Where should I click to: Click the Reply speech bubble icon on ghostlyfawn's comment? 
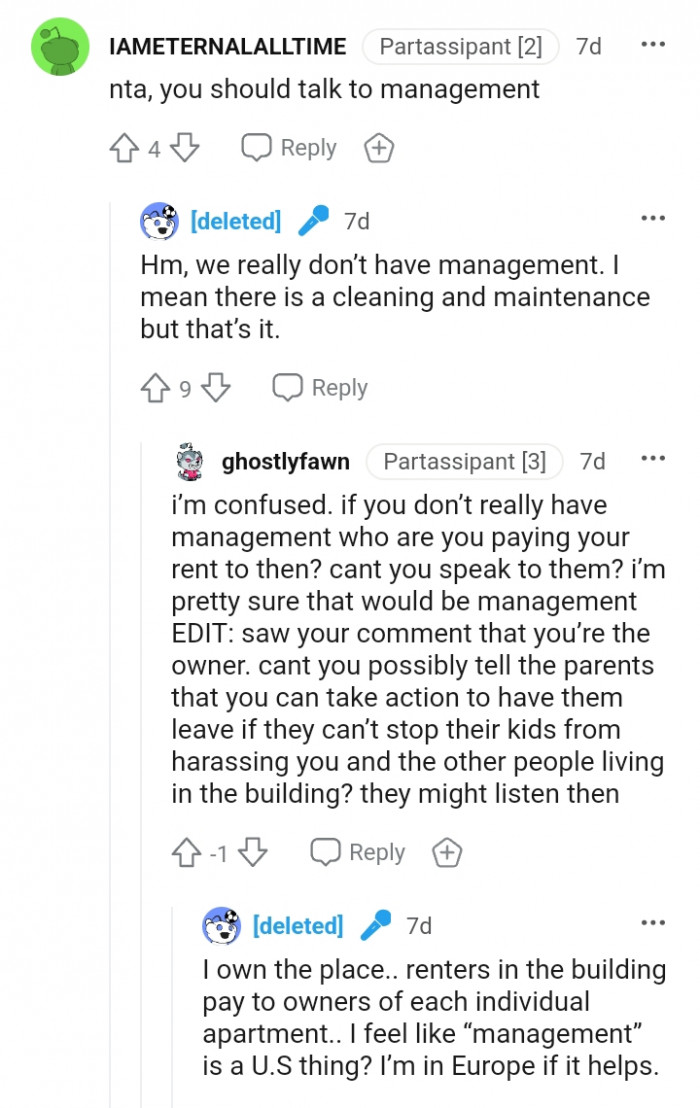[x=324, y=852]
